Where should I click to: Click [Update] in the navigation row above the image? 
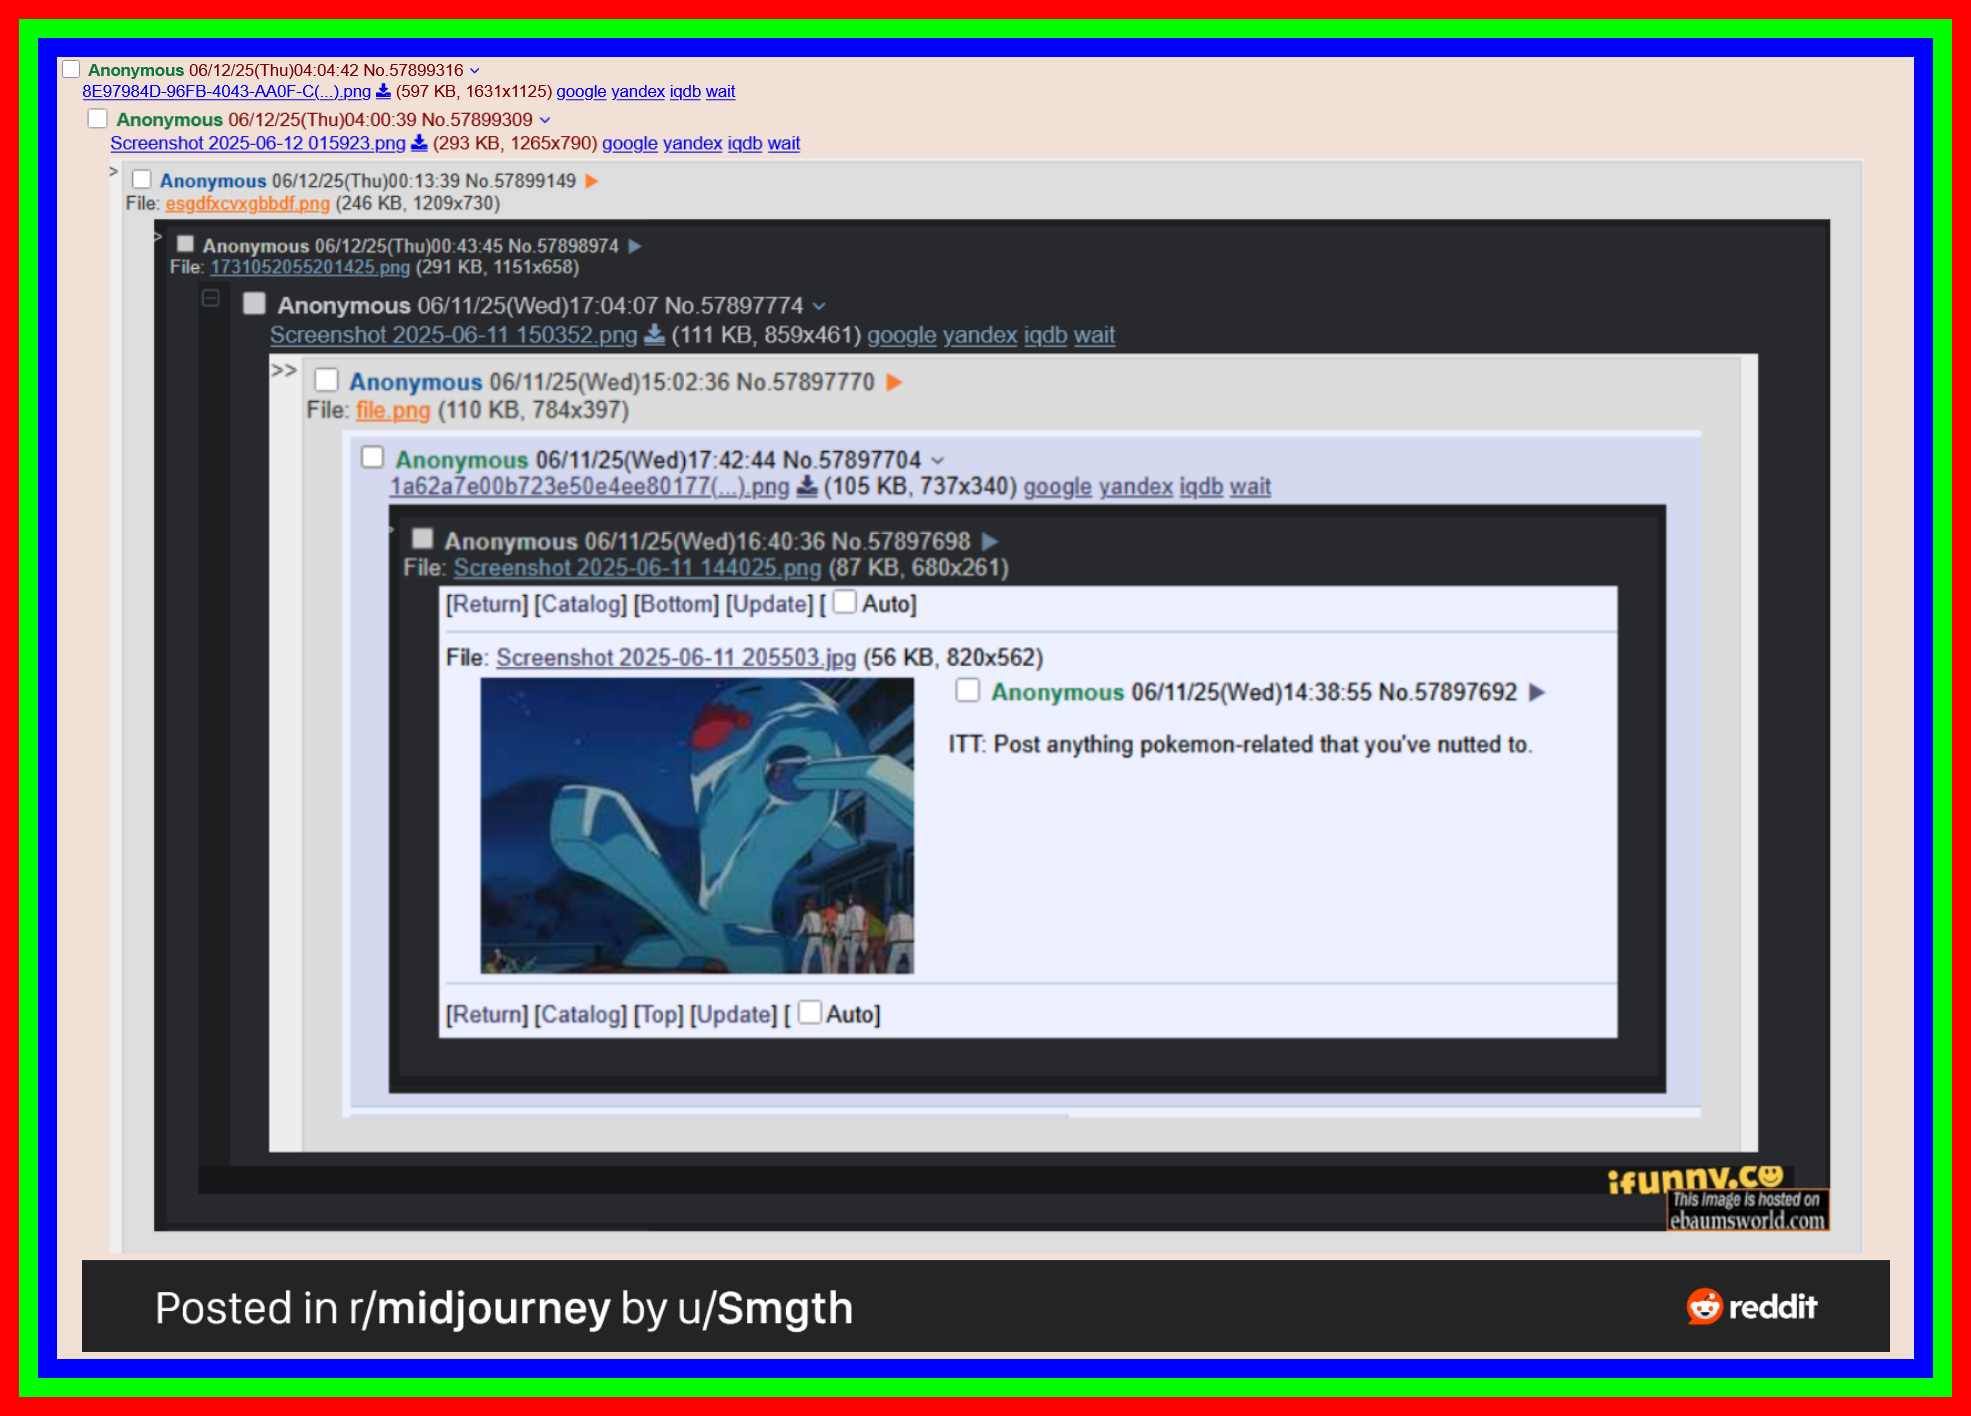click(770, 604)
